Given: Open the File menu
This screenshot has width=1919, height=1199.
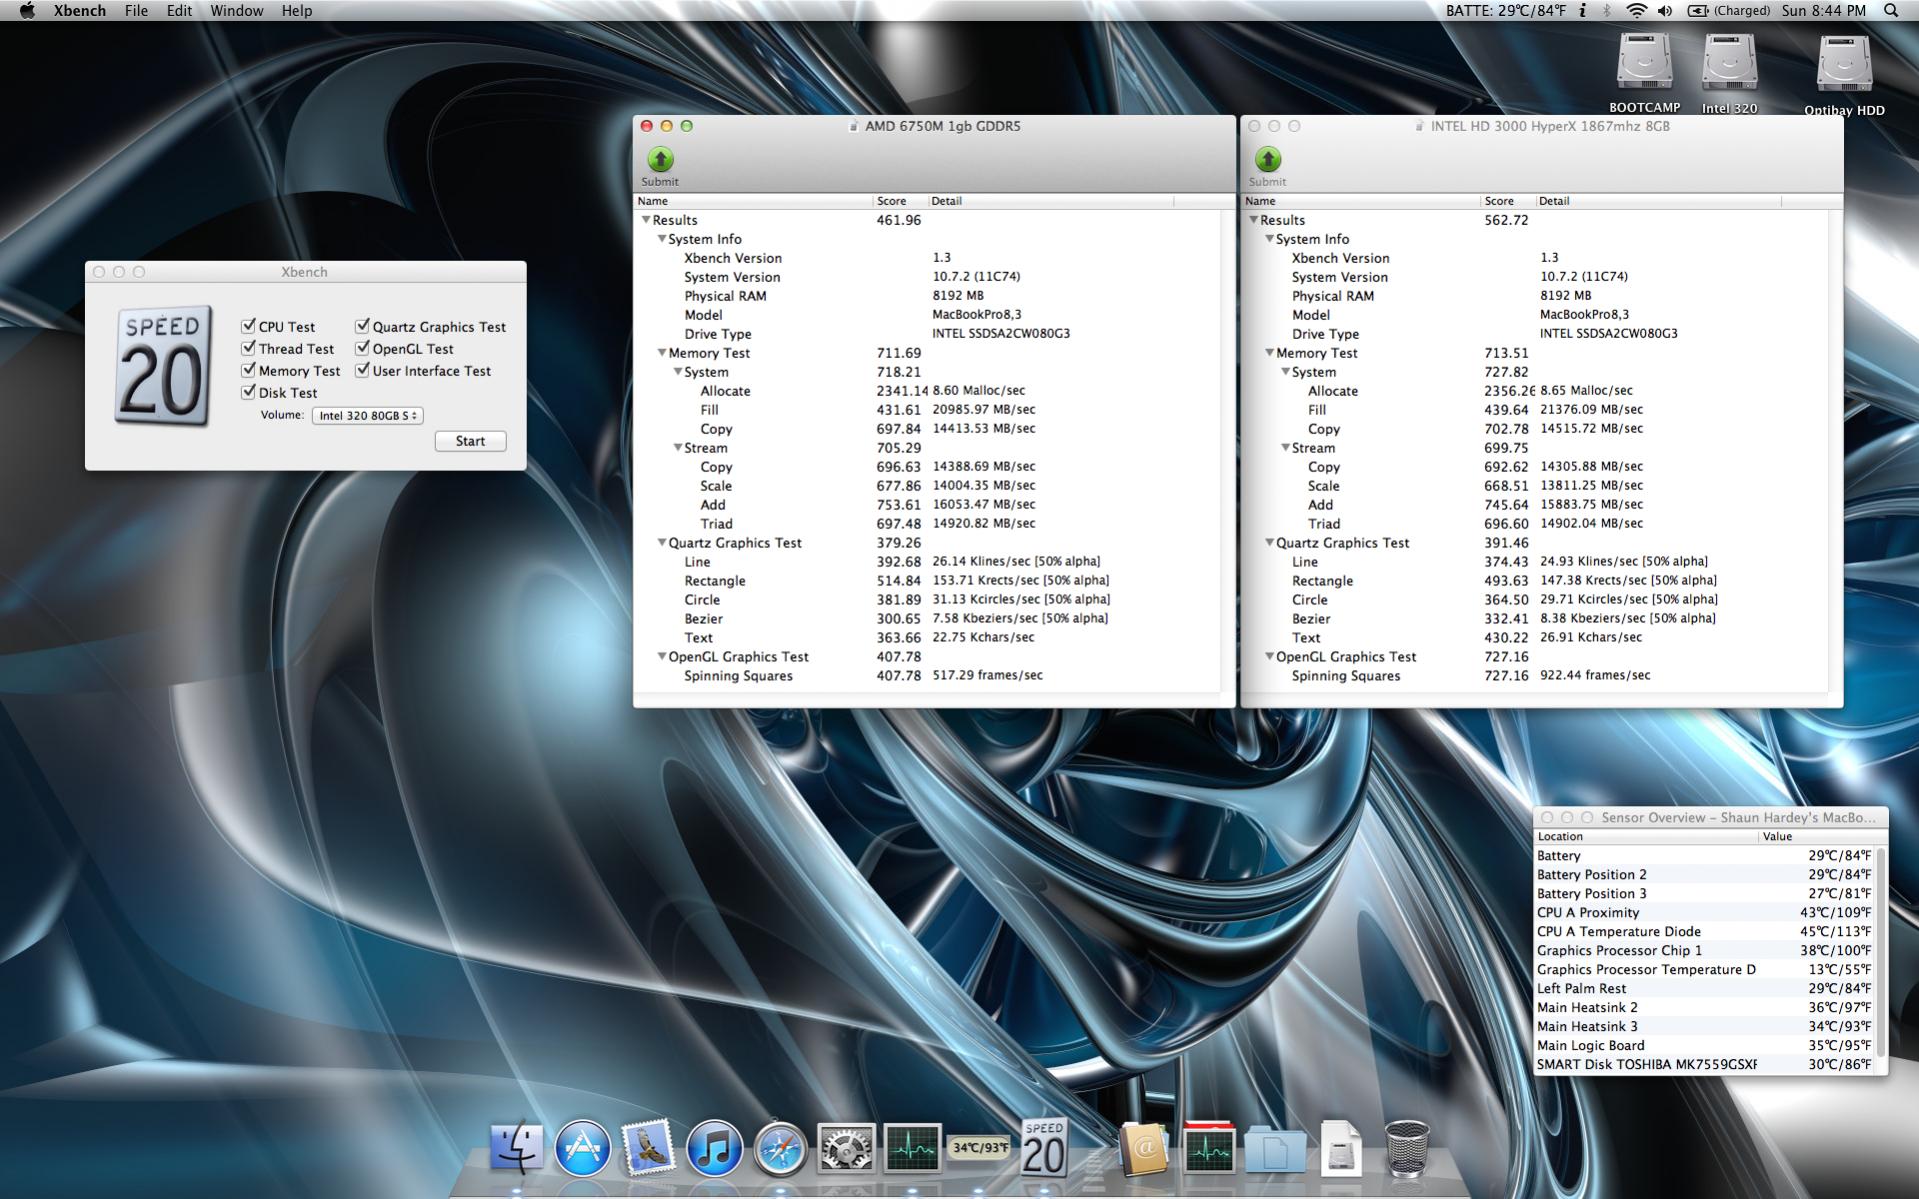Looking at the screenshot, I should point(136,10).
